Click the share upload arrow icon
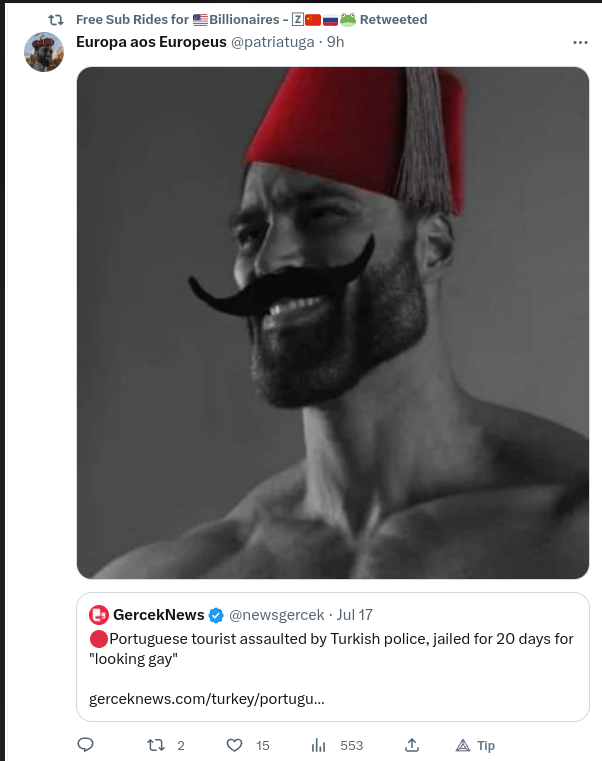The image size is (602, 761). (411, 745)
